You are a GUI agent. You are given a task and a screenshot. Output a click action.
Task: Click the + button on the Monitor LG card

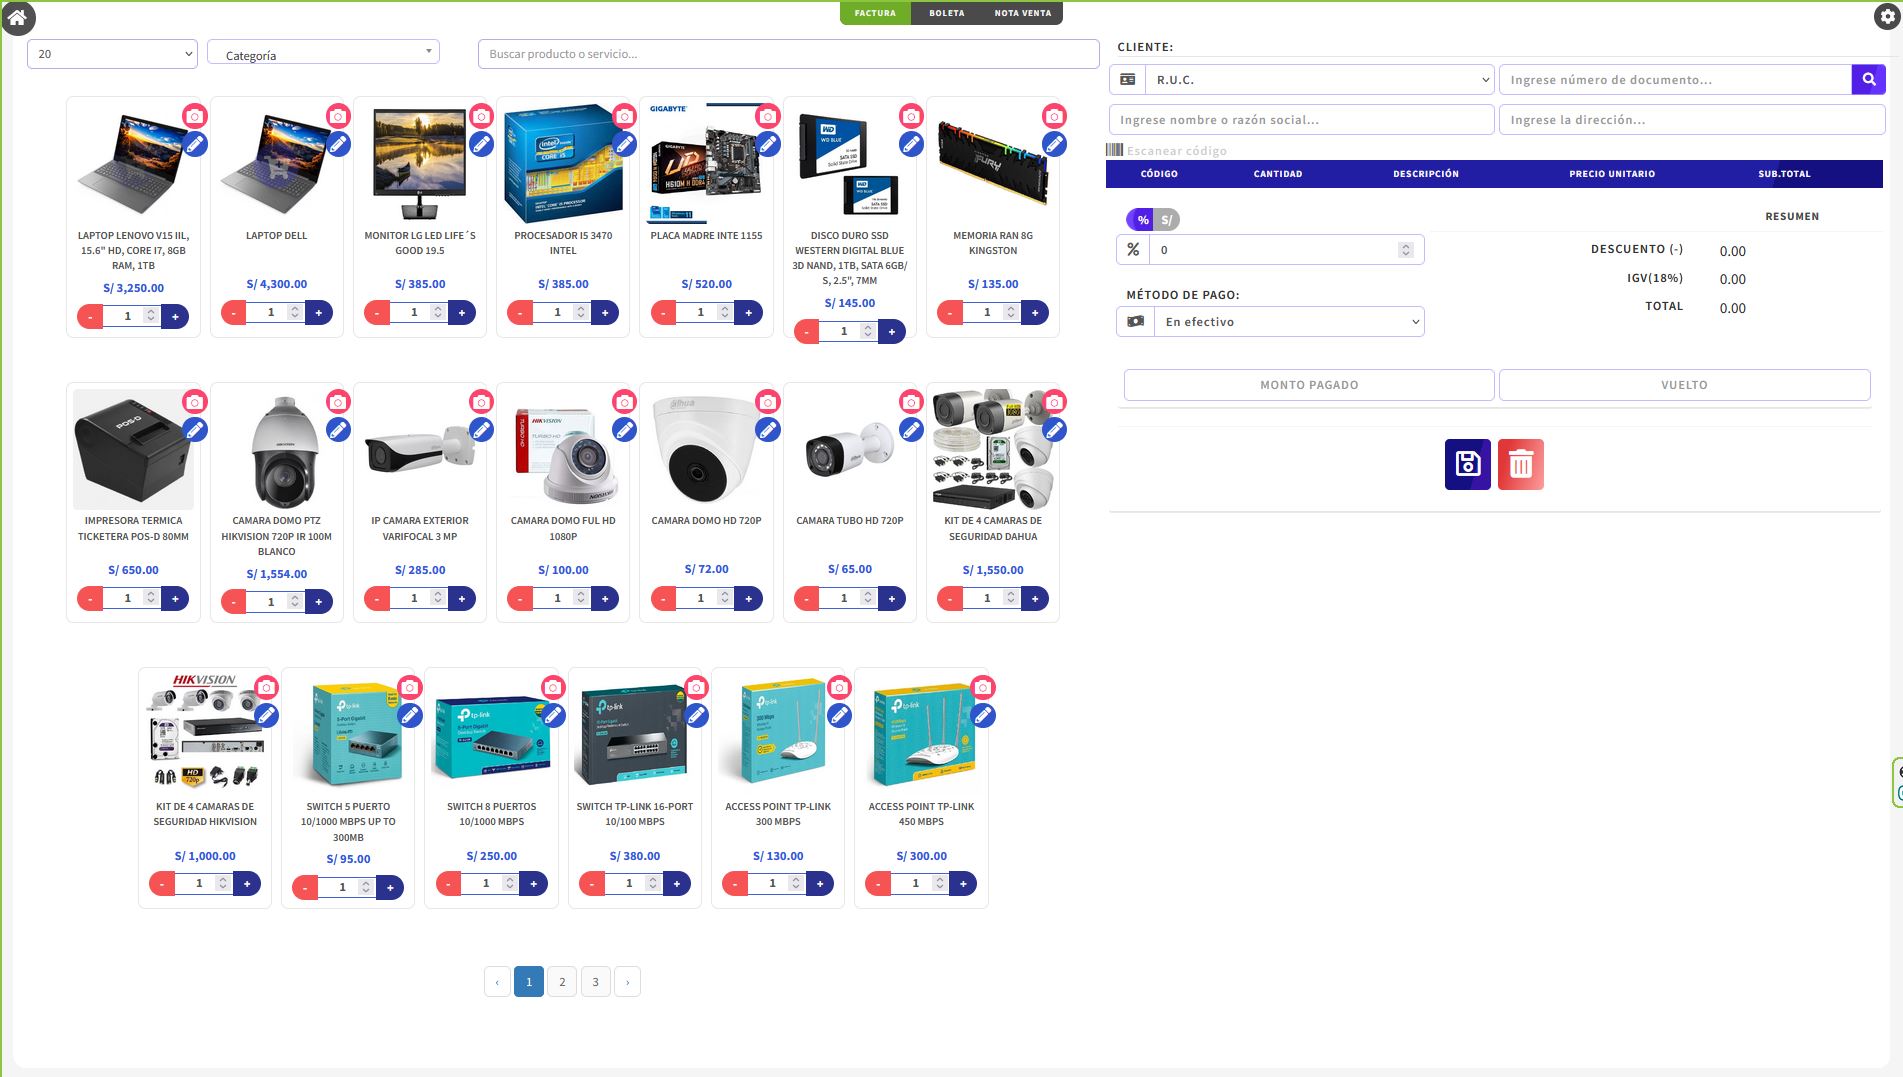[462, 312]
